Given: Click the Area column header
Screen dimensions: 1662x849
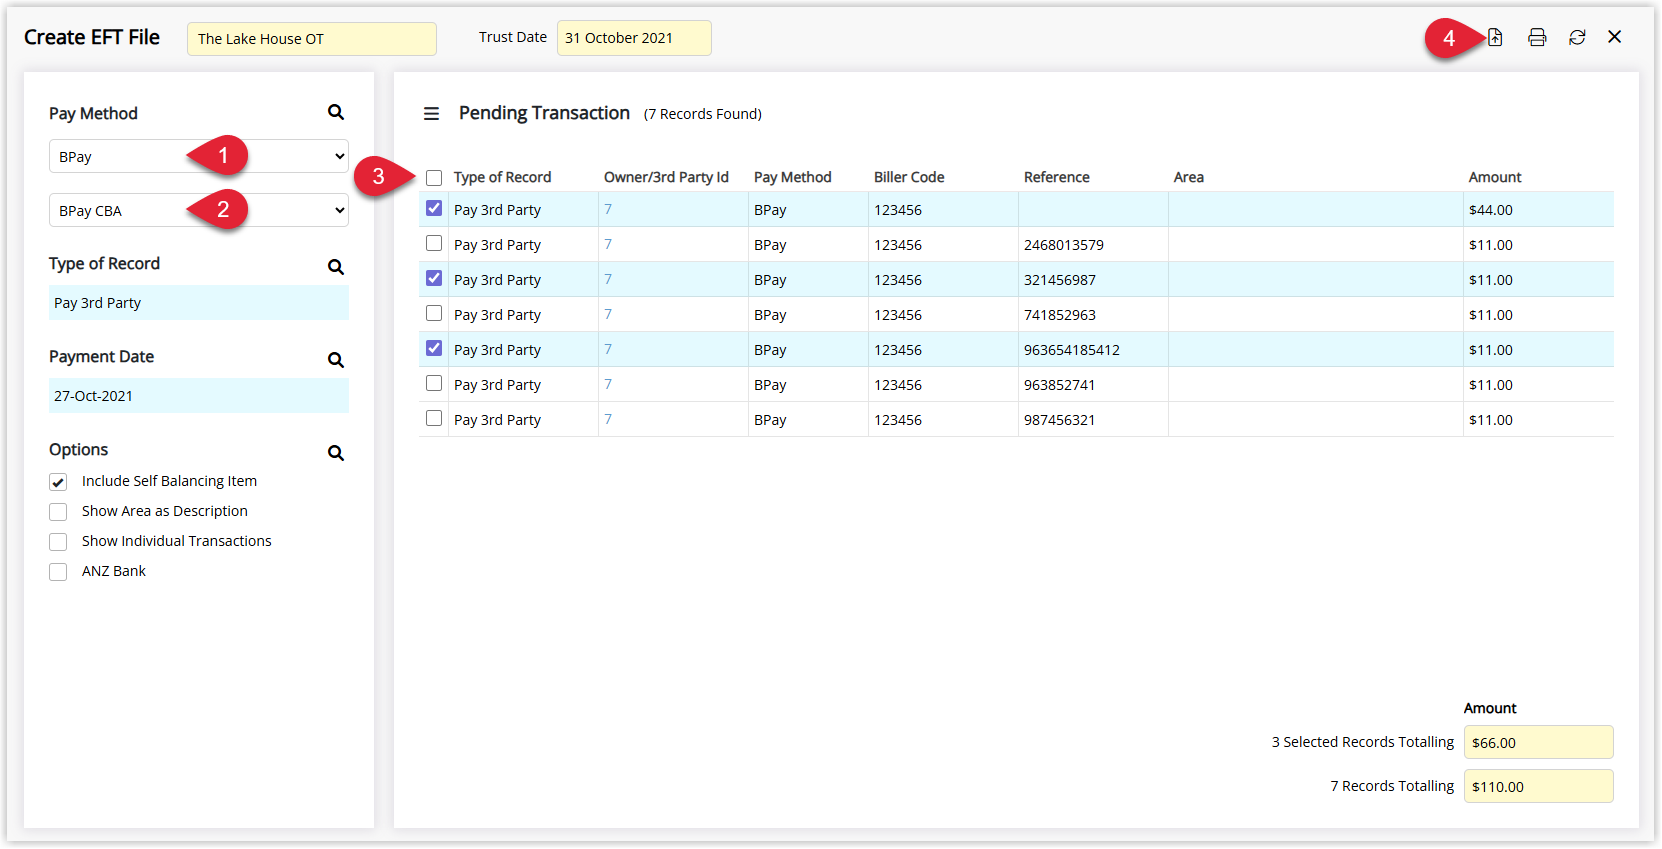Looking at the screenshot, I should click(1189, 177).
